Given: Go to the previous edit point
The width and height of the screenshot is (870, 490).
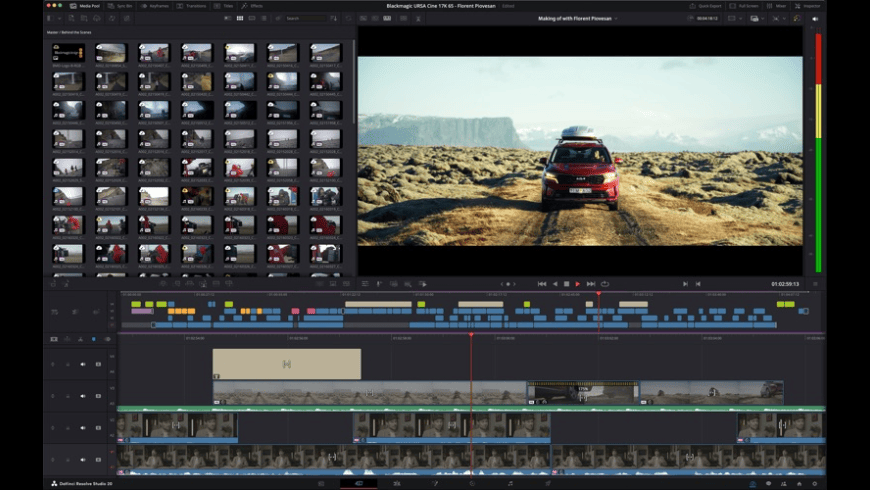Looking at the screenshot, I should point(698,284).
